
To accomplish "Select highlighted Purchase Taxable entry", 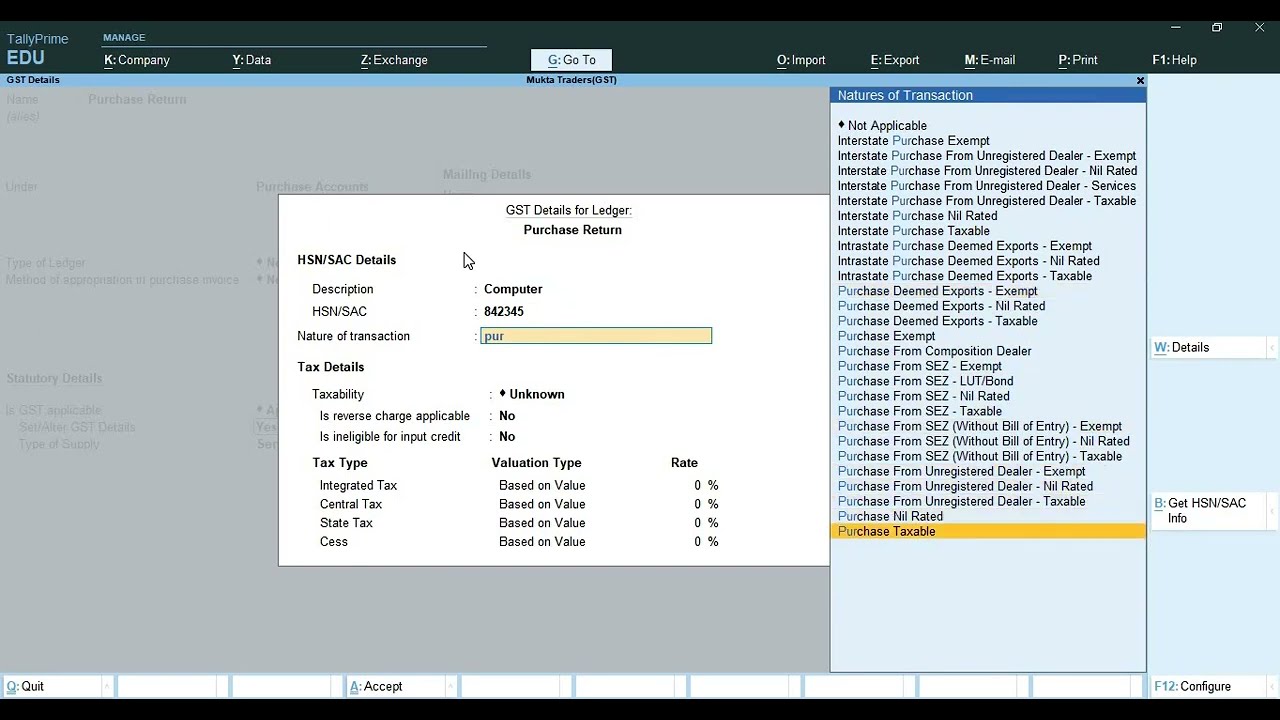I will pos(988,531).
